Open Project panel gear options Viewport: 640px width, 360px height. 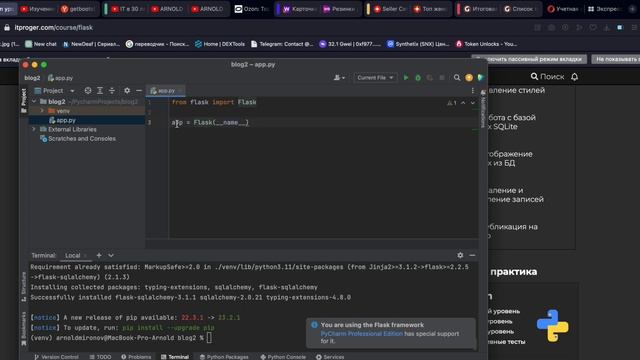click(x=127, y=91)
